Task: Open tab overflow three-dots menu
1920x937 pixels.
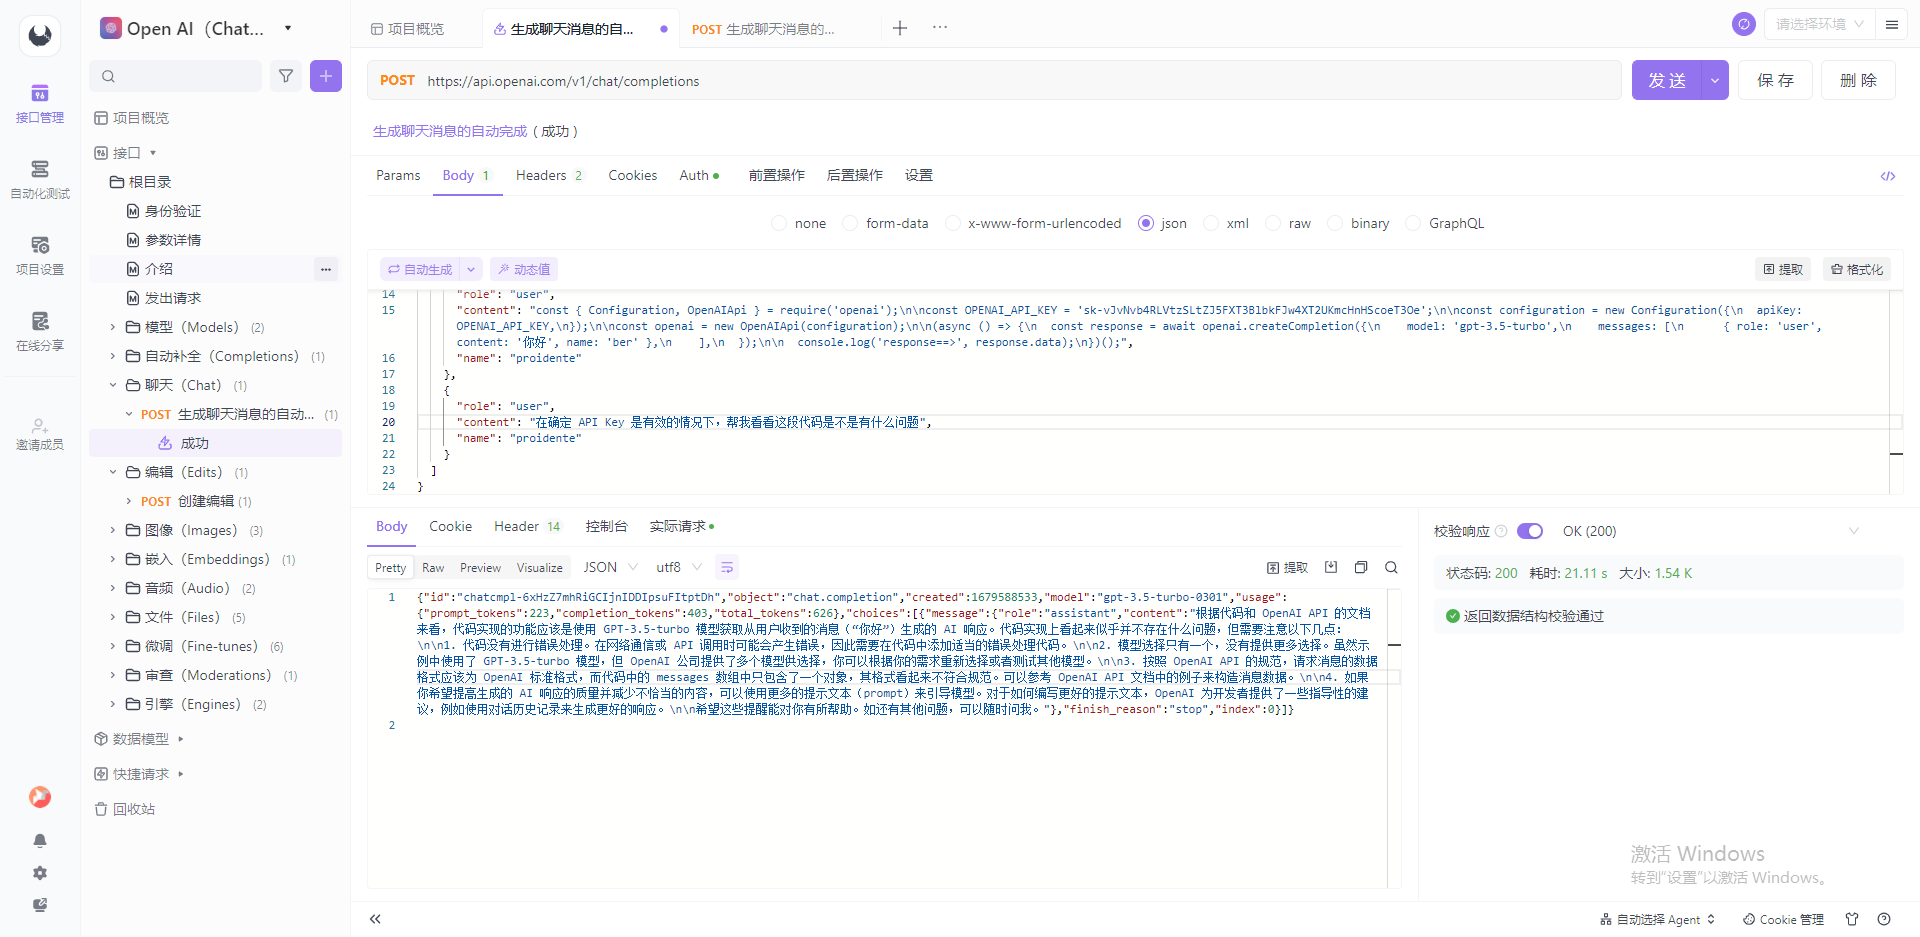Action: pos(940,28)
